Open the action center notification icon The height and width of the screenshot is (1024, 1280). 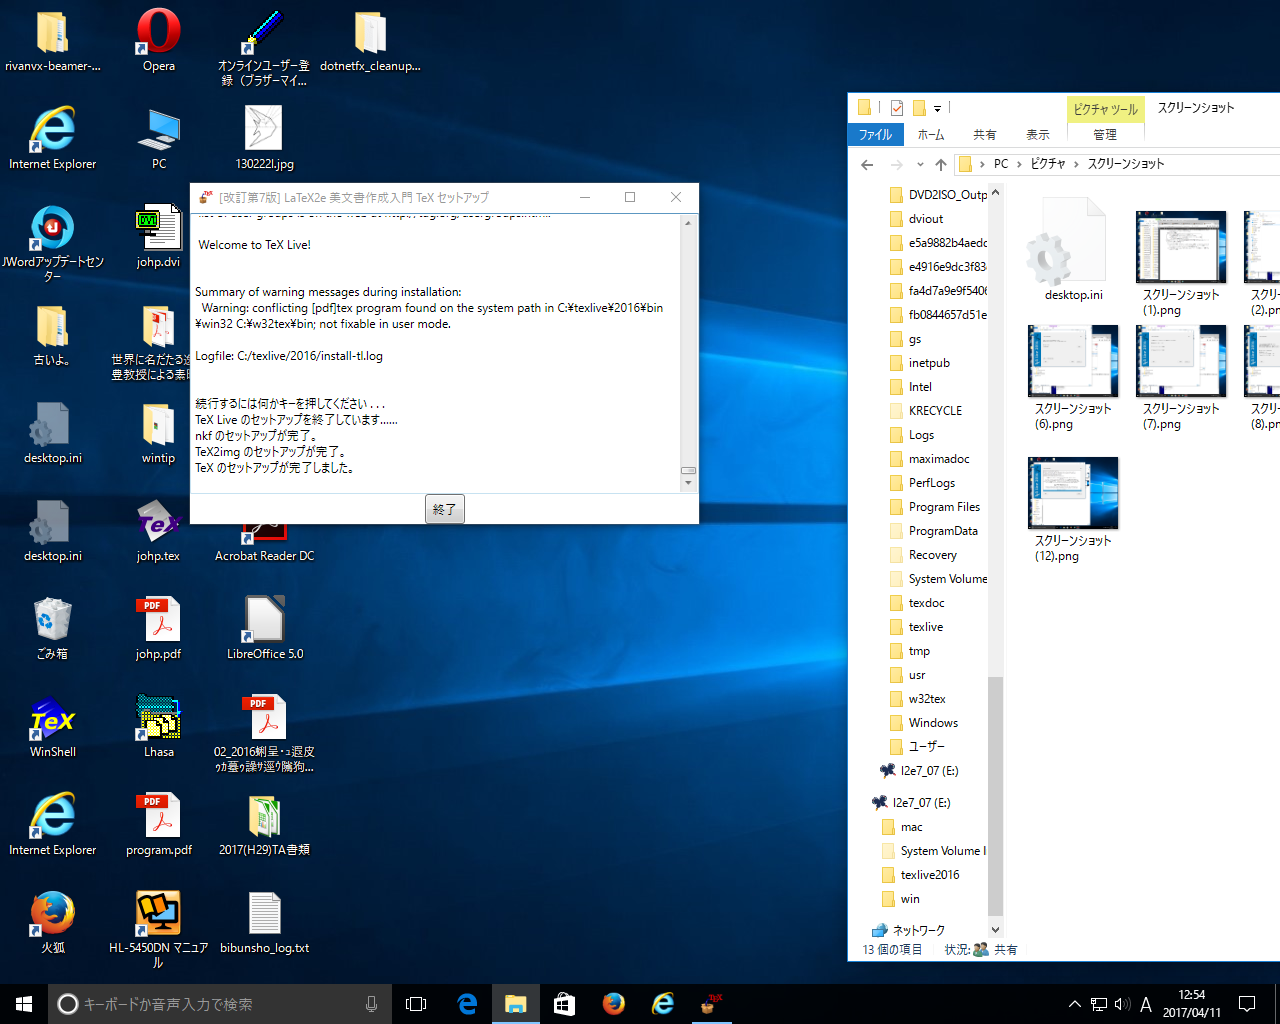(x=1247, y=1004)
